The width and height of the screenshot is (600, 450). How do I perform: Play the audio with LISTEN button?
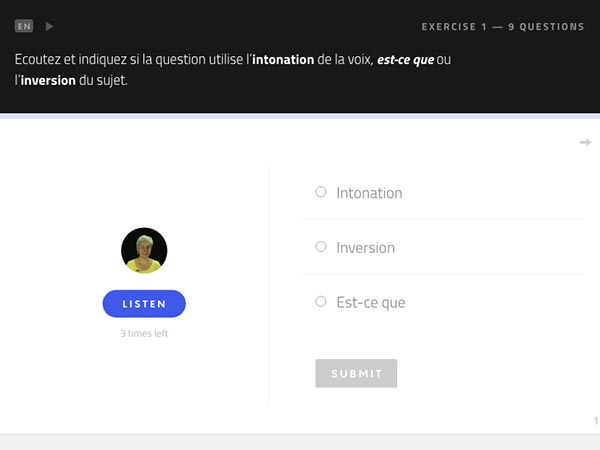coord(144,304)
